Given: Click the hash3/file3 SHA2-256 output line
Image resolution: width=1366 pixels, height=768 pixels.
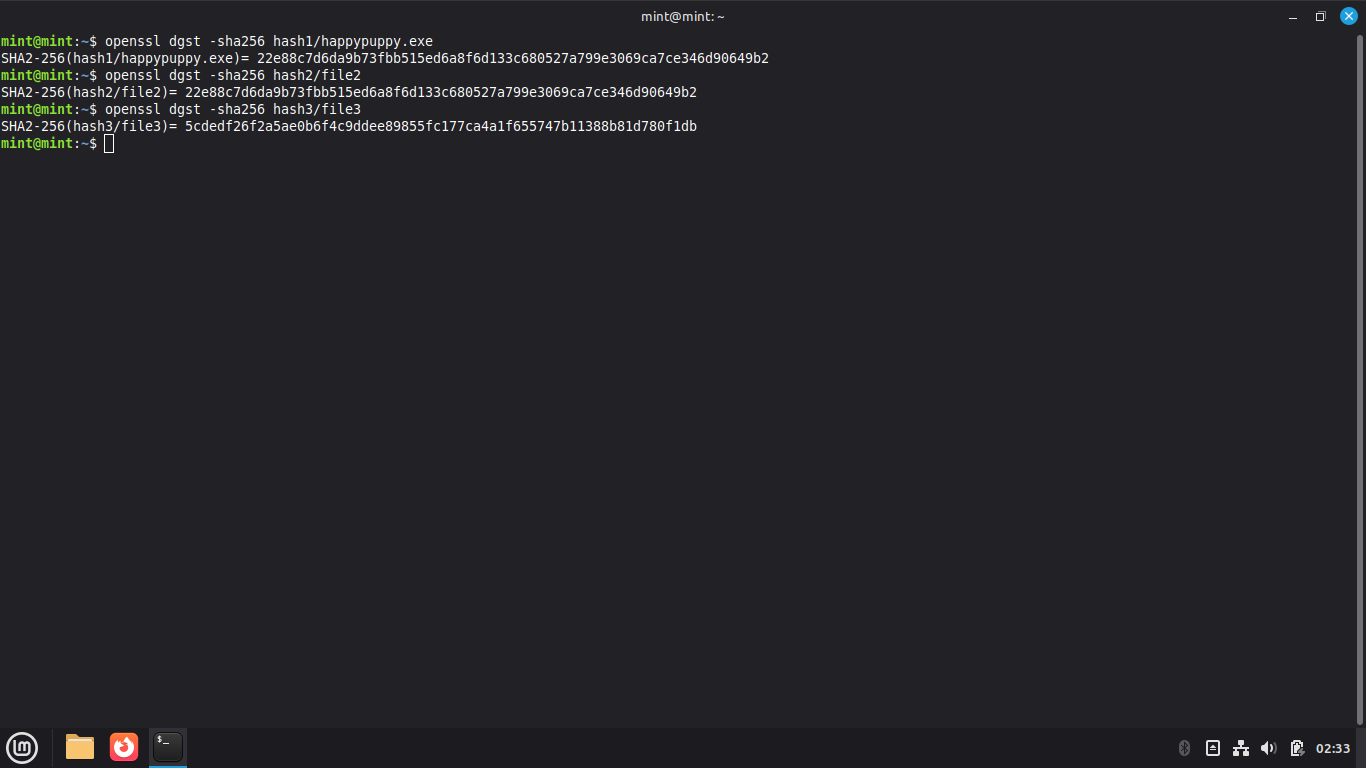Looking at the screenshot, I should pos(348,127).
